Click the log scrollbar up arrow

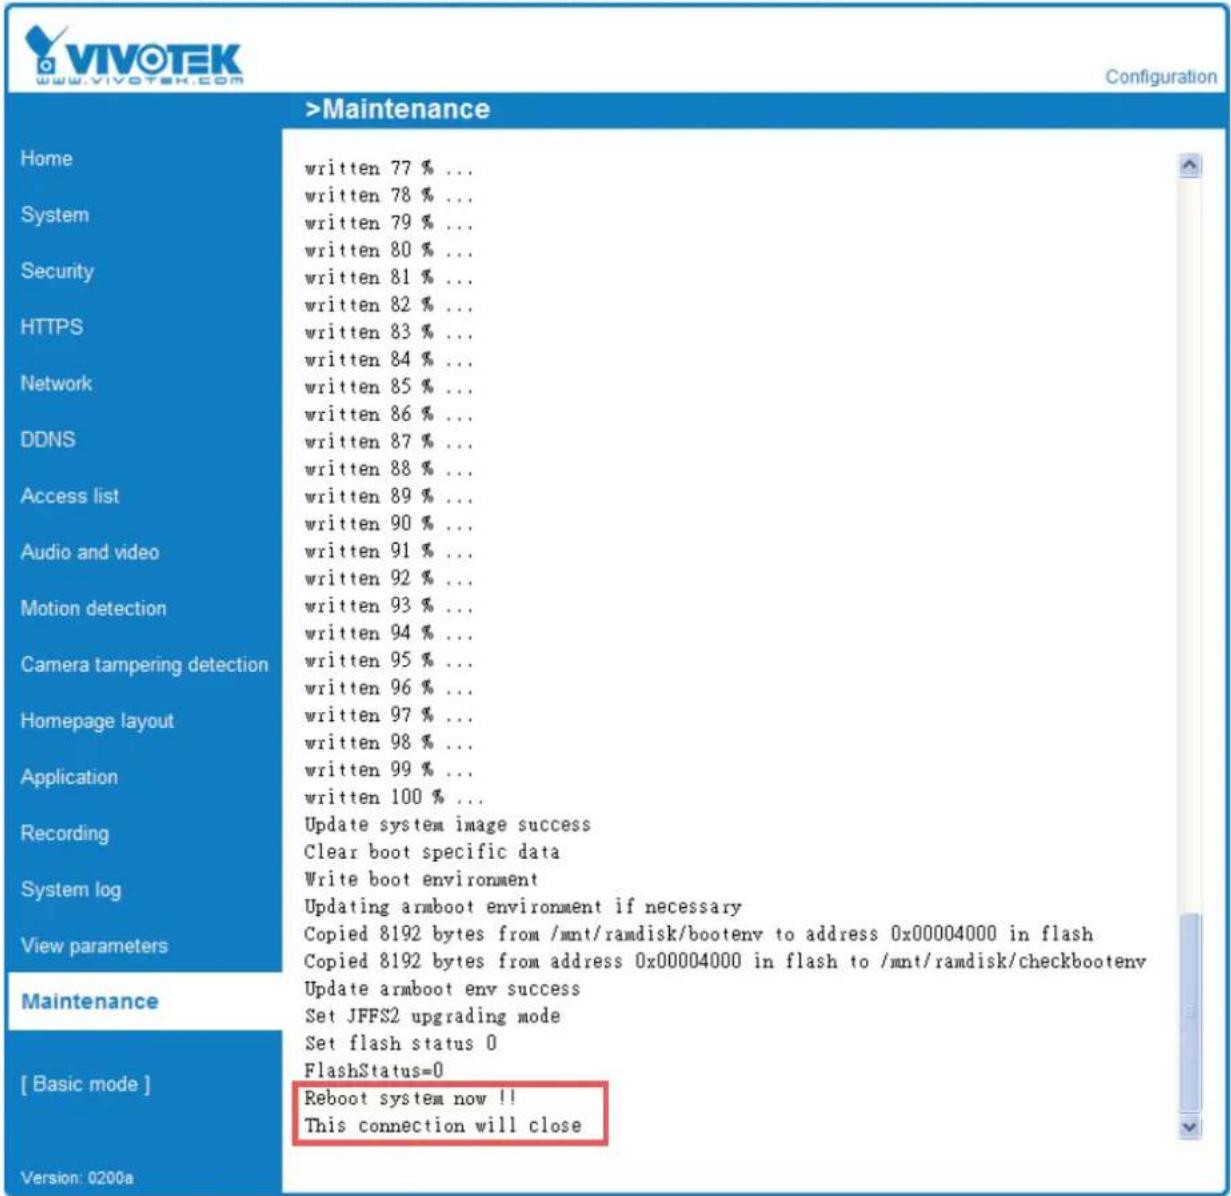point(1190,164)
